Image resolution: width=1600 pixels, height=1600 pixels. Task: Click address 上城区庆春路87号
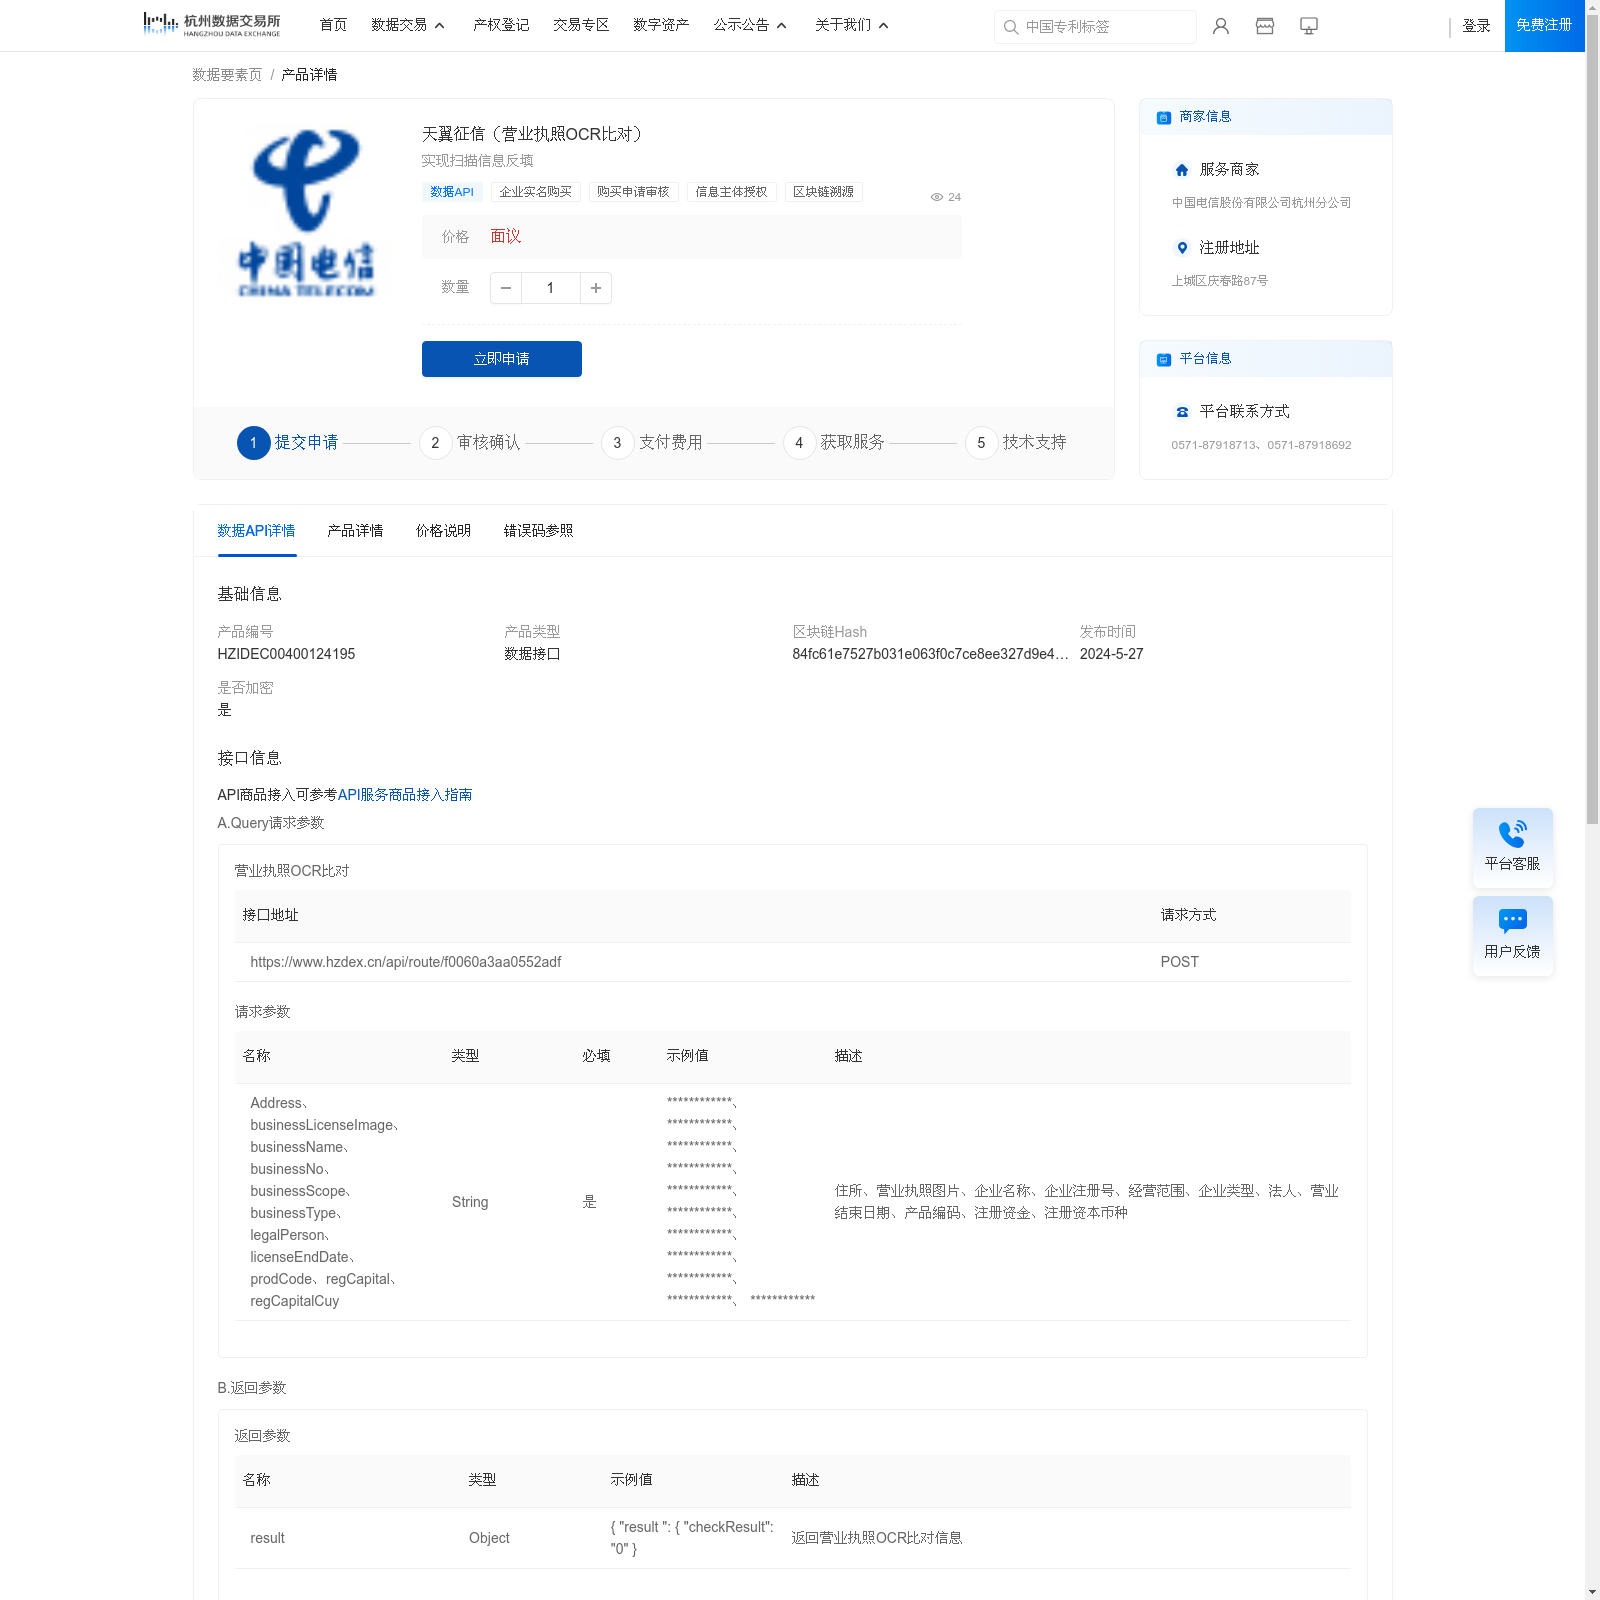pyautogui.click(x=1220, y=281)
